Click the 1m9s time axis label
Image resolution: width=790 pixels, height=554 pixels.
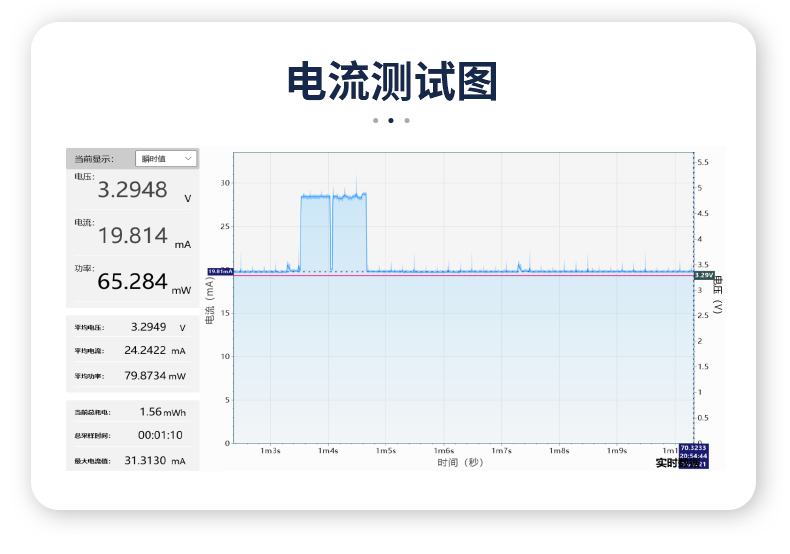[617, 451]
